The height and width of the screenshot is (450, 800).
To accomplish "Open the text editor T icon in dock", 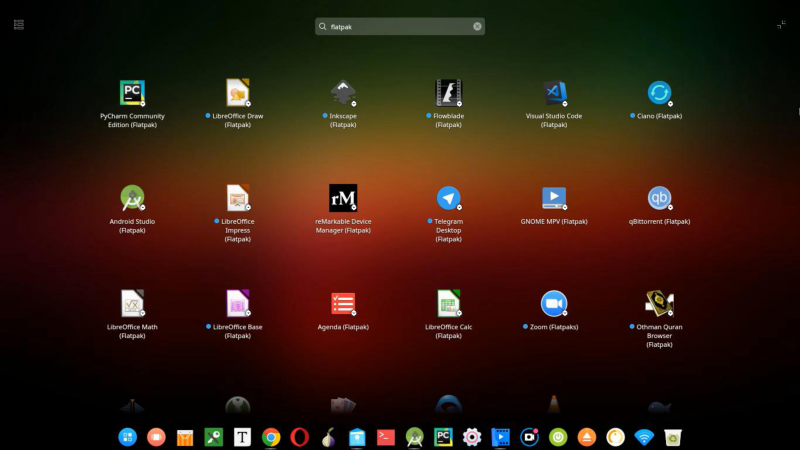I will point(242,437).
